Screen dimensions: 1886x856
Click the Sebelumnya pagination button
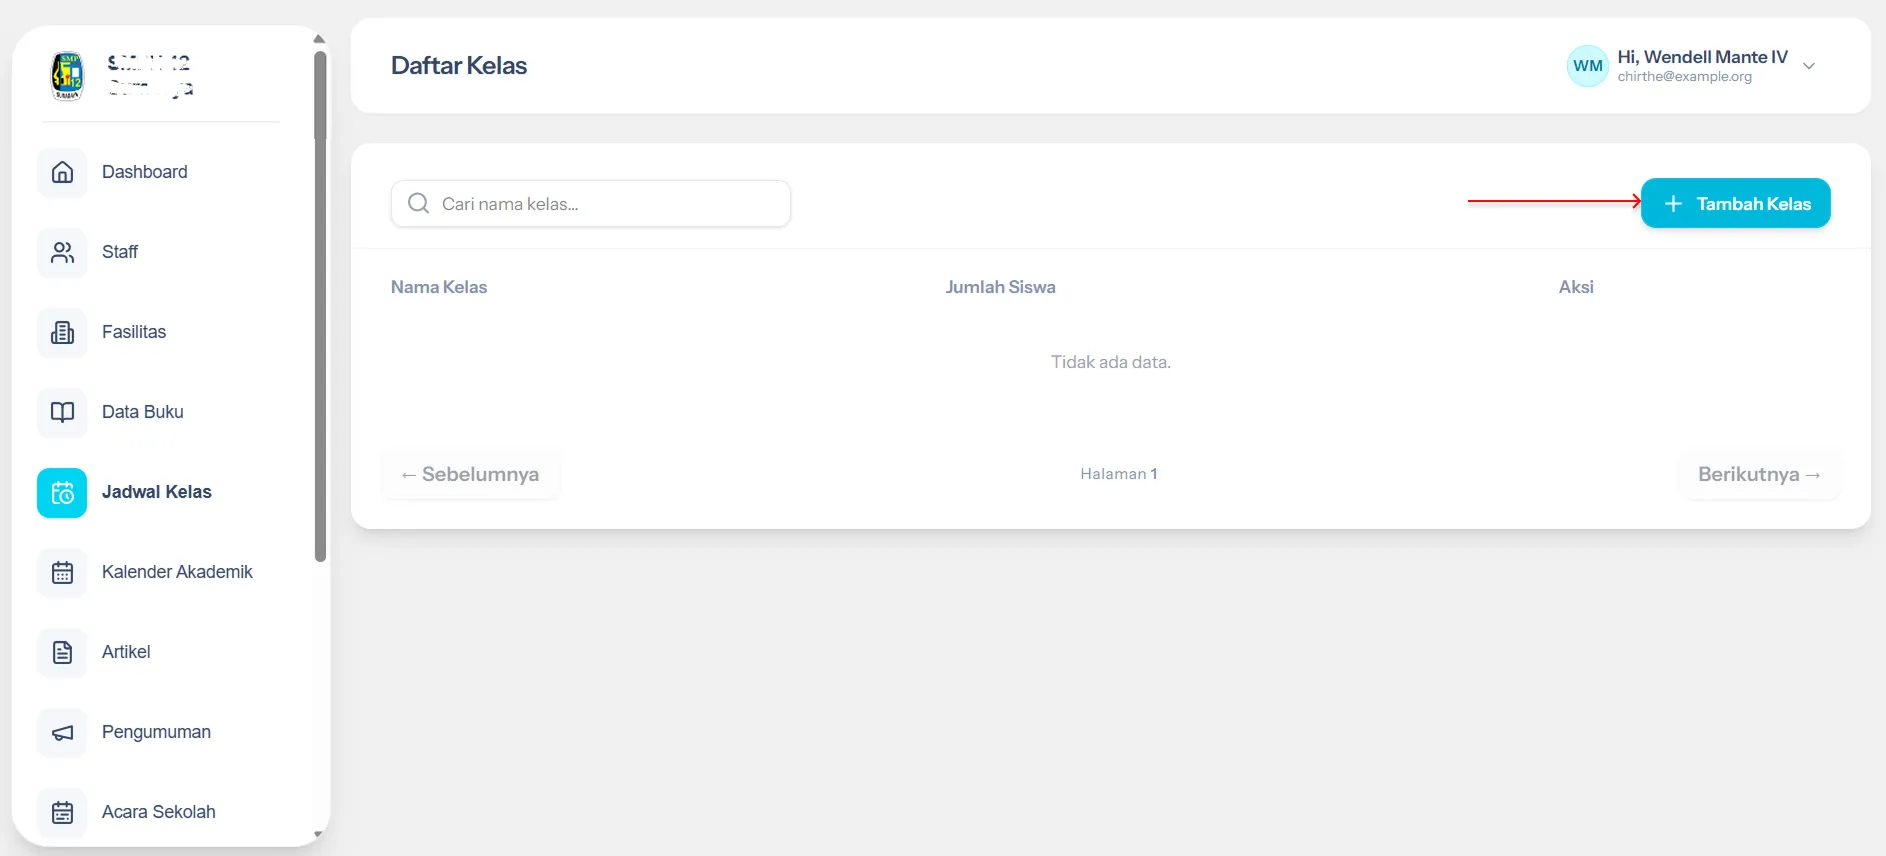(x=470, y=474)
